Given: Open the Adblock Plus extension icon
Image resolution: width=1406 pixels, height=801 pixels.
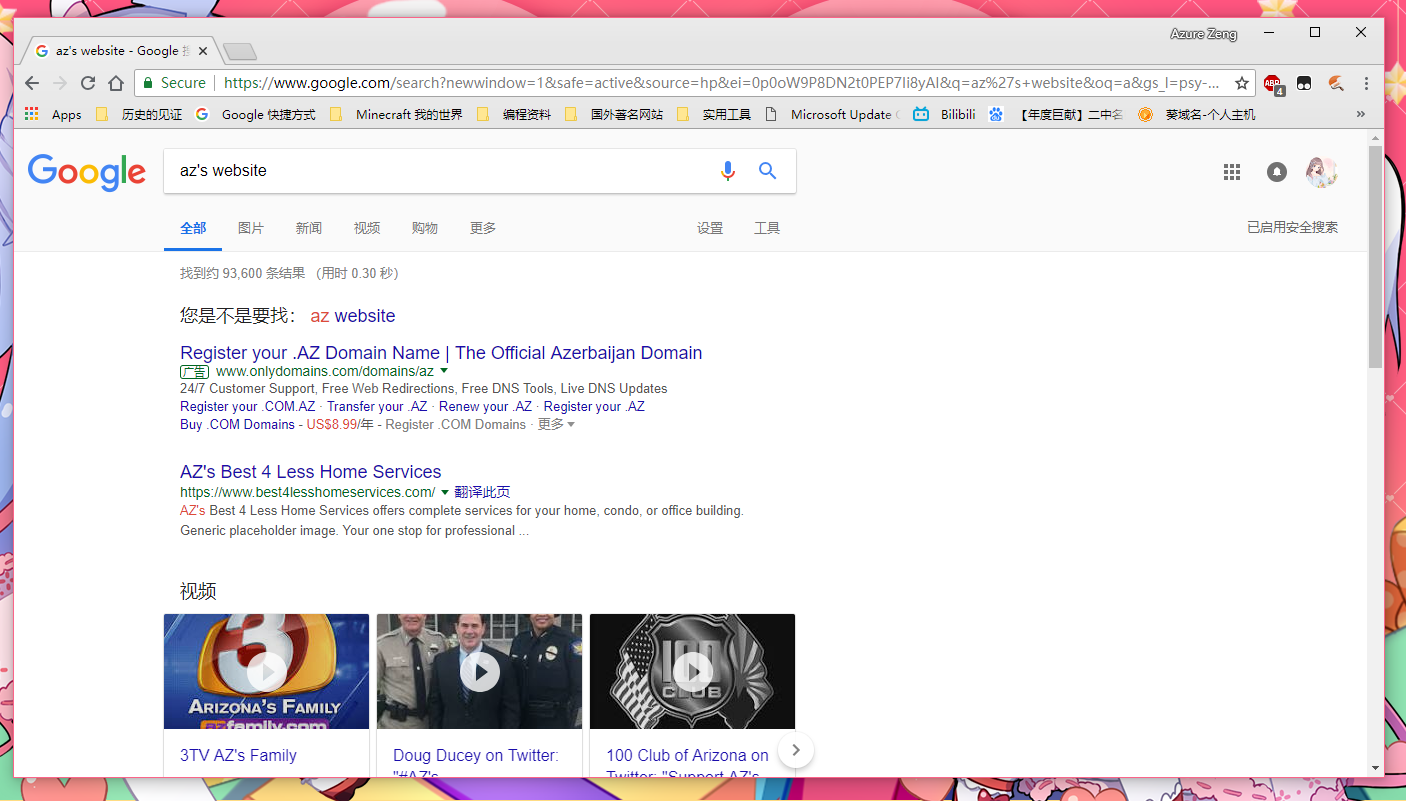Looking at the screenshot, I should click(1273, 84).
